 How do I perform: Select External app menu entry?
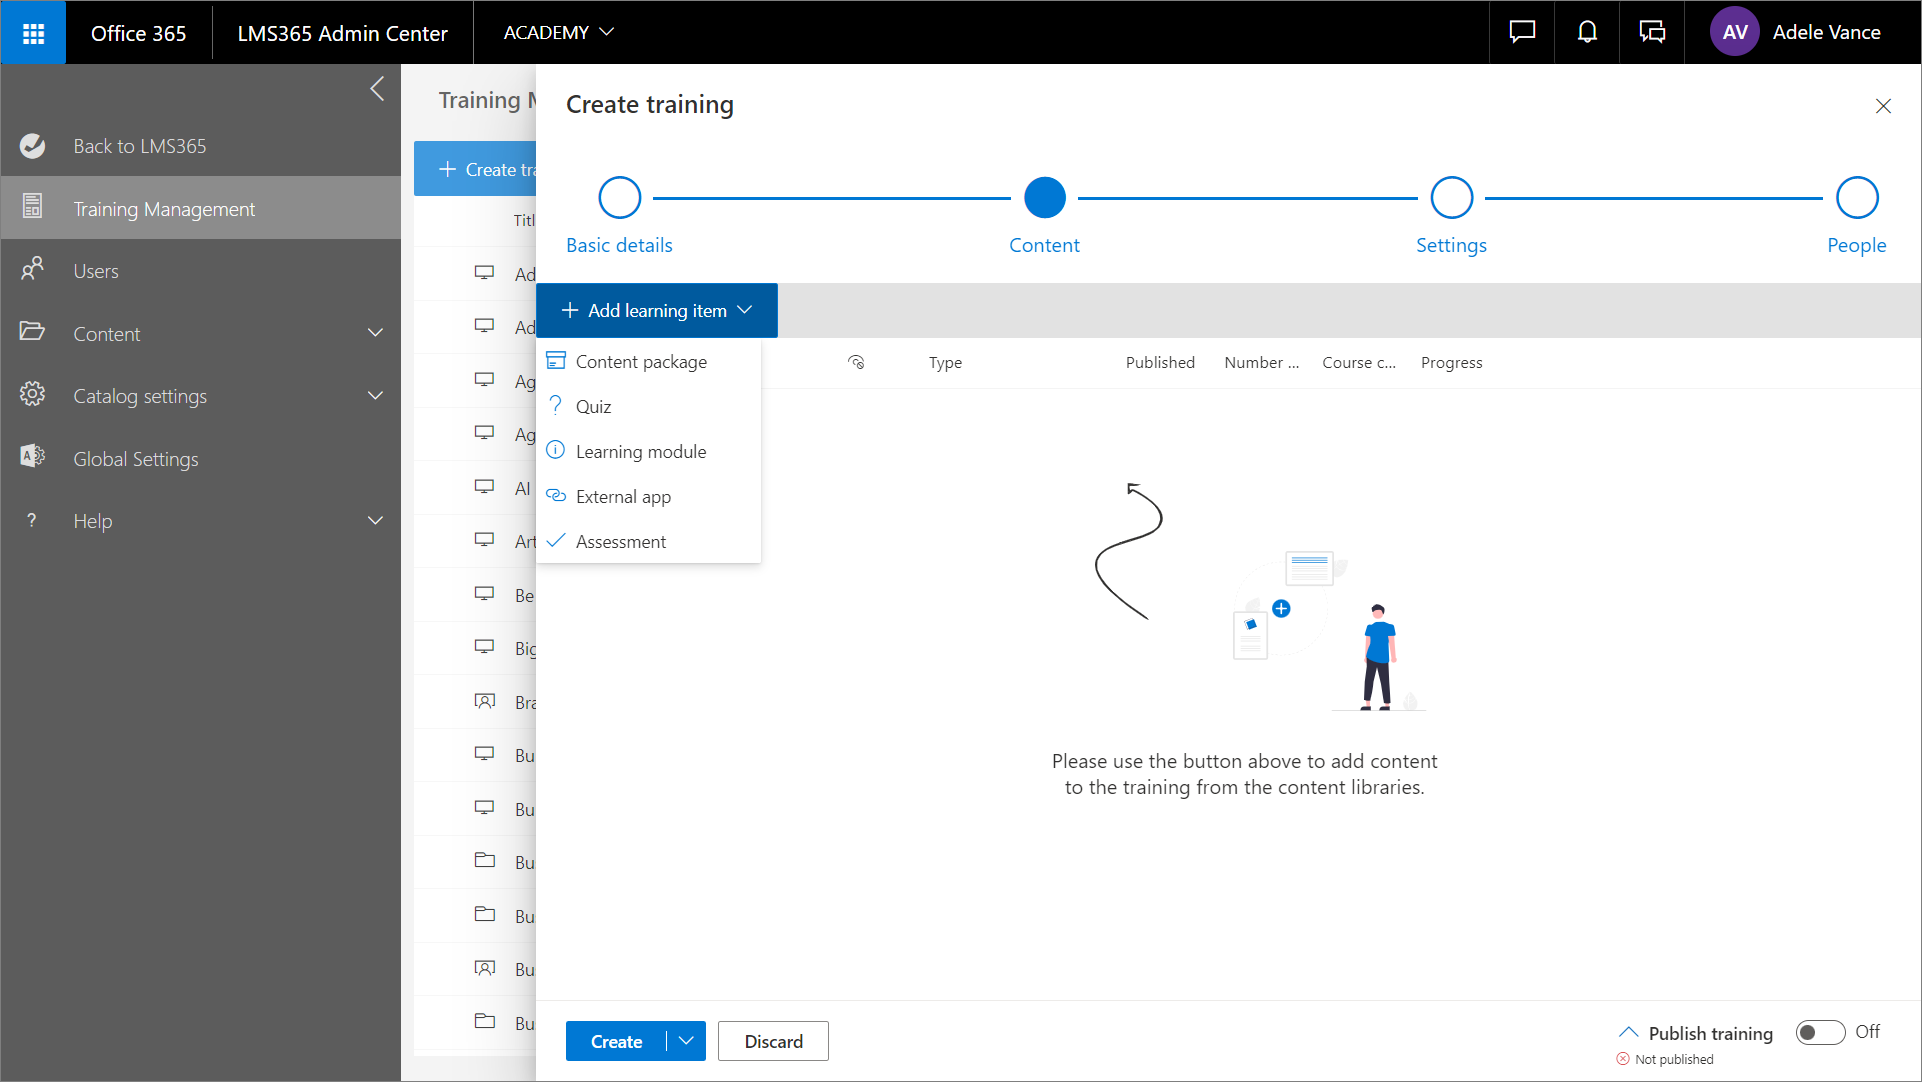tap(623, 497)
